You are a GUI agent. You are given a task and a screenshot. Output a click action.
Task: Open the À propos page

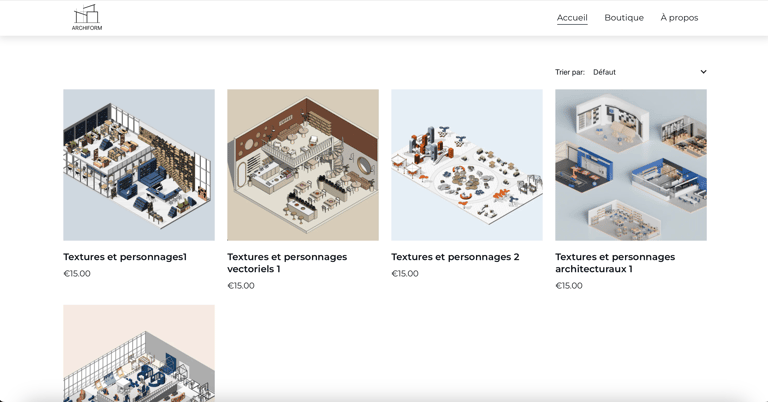[679, 18]
